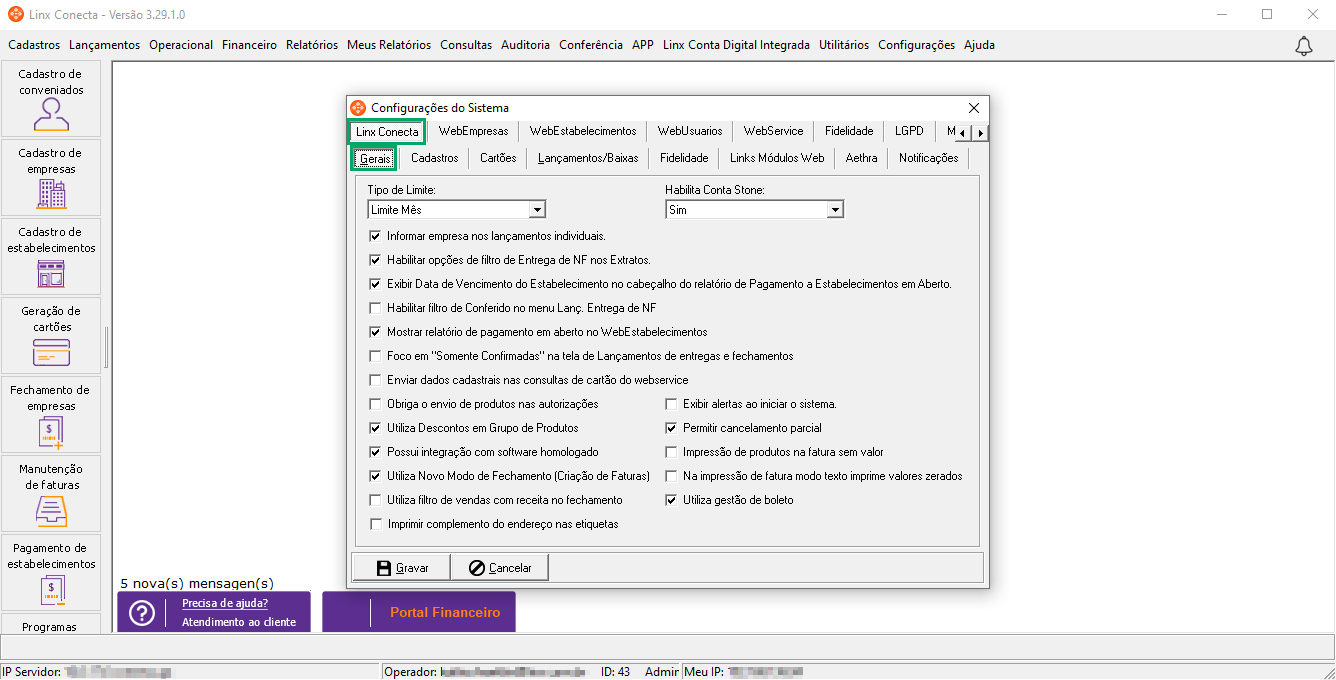Open the Conferência menu
The image size is (1336, 680).
click(x=591, y=45)
